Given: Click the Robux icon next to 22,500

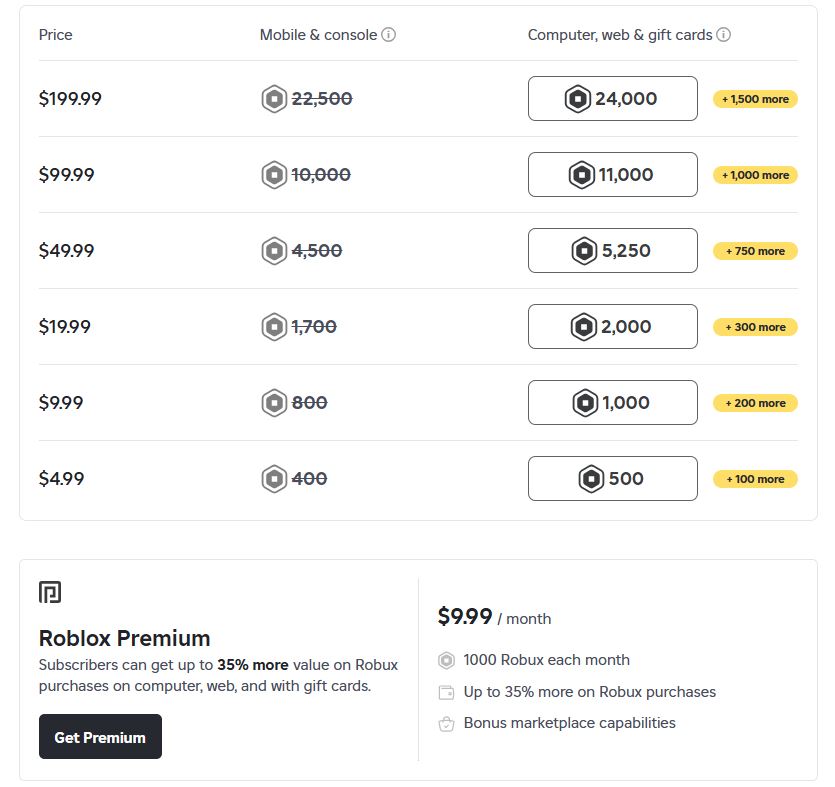Looking at the screenshot, I should (x=273, y=98).
